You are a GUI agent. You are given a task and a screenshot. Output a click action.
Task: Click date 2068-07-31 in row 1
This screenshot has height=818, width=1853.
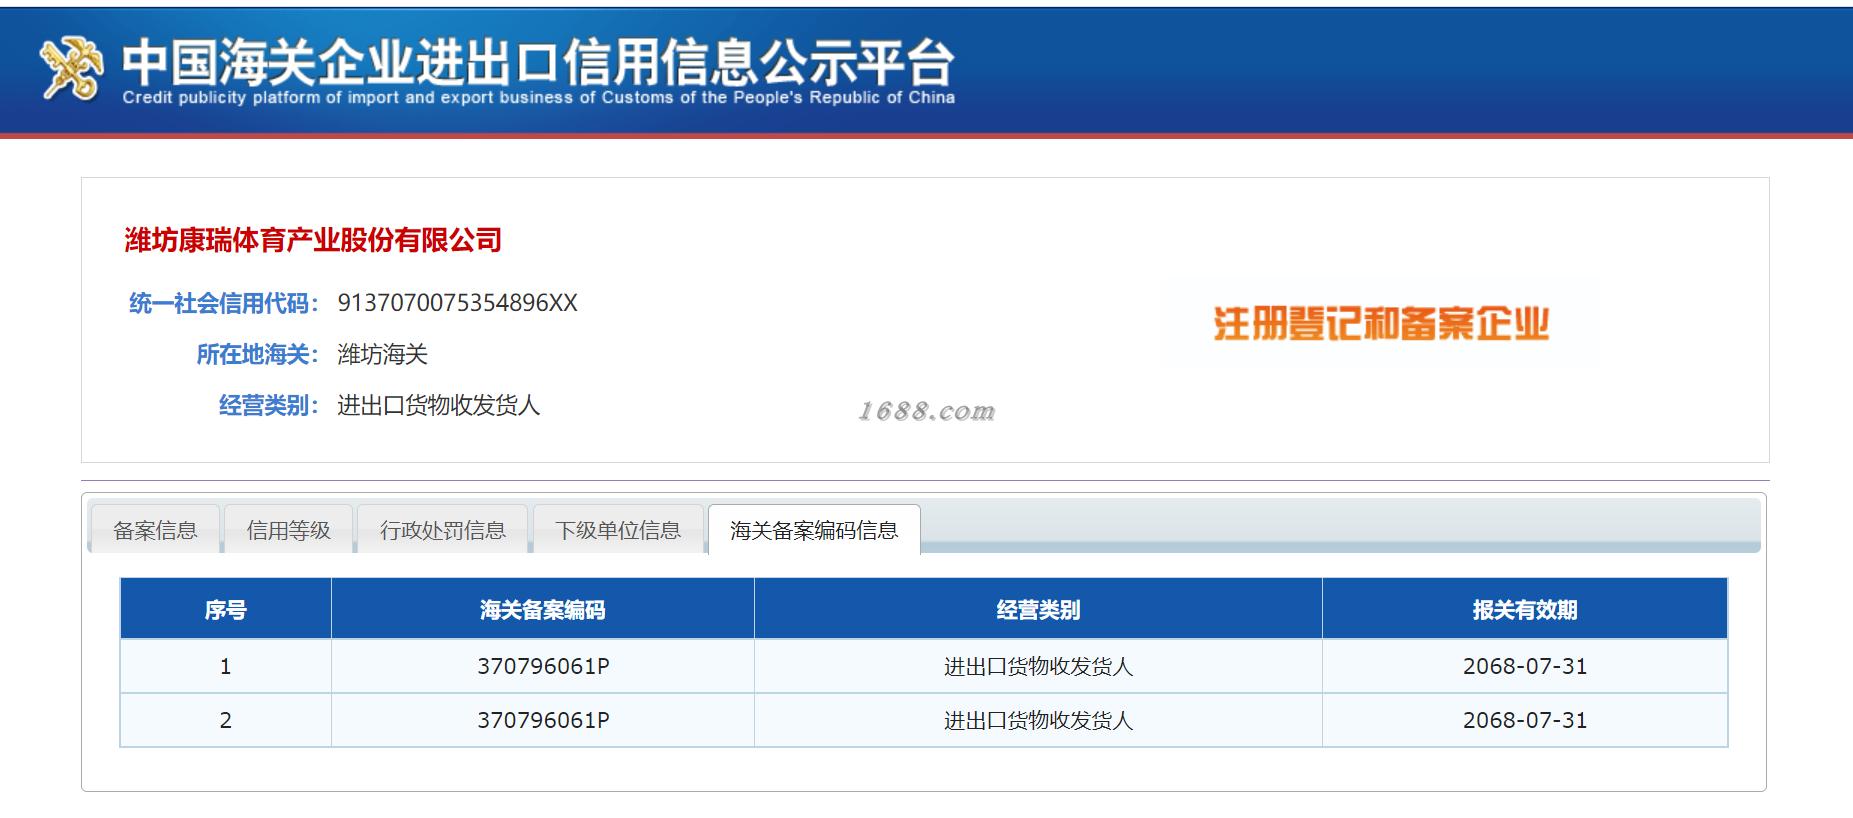(1525, 666)
